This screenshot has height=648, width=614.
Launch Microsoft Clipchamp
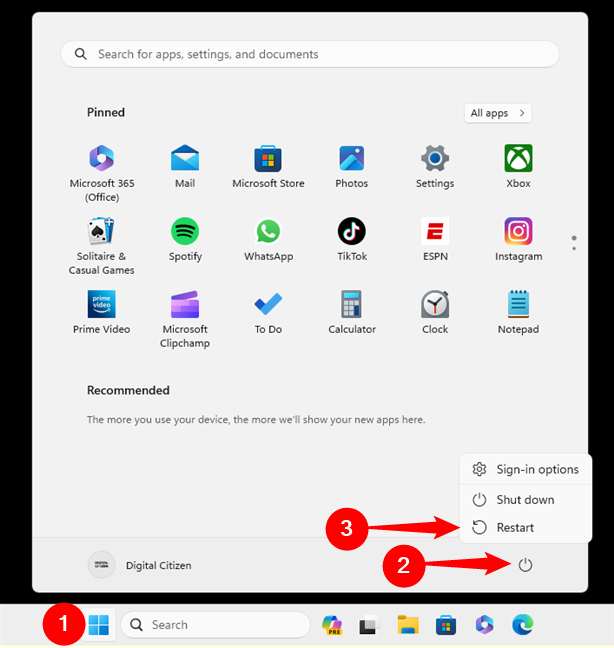[x=185, y=319]
